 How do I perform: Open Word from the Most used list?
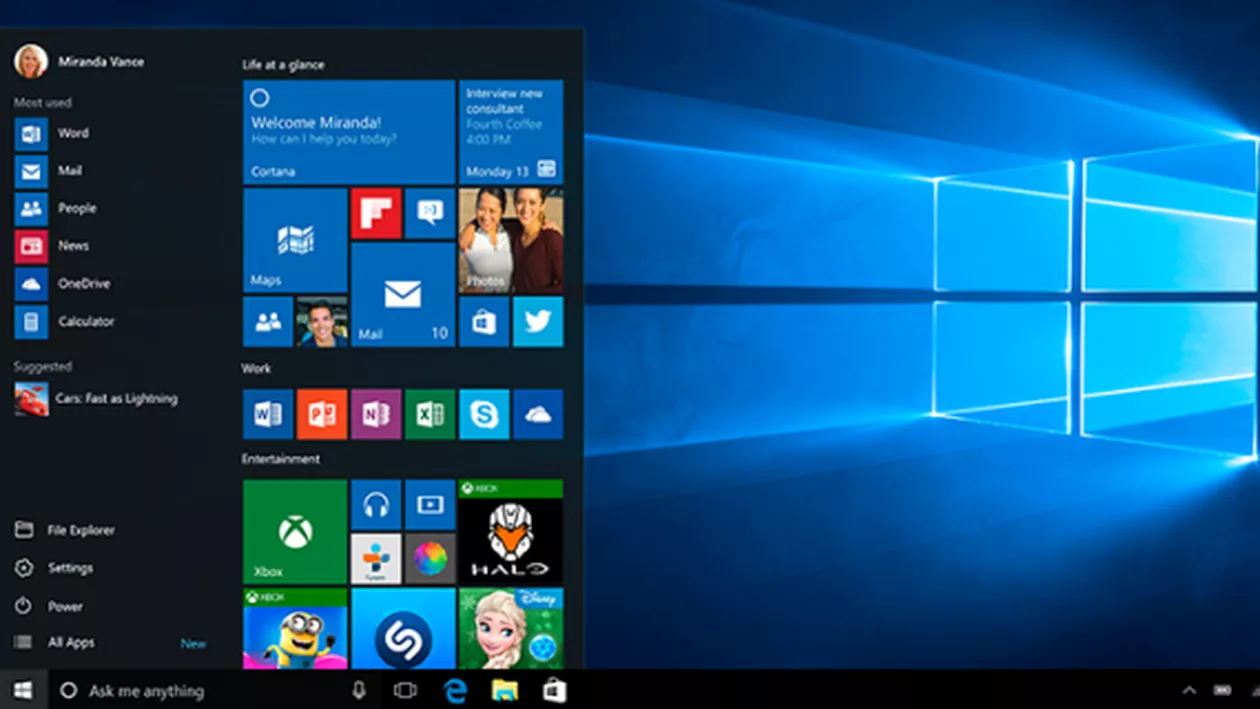tap(52, 133)
